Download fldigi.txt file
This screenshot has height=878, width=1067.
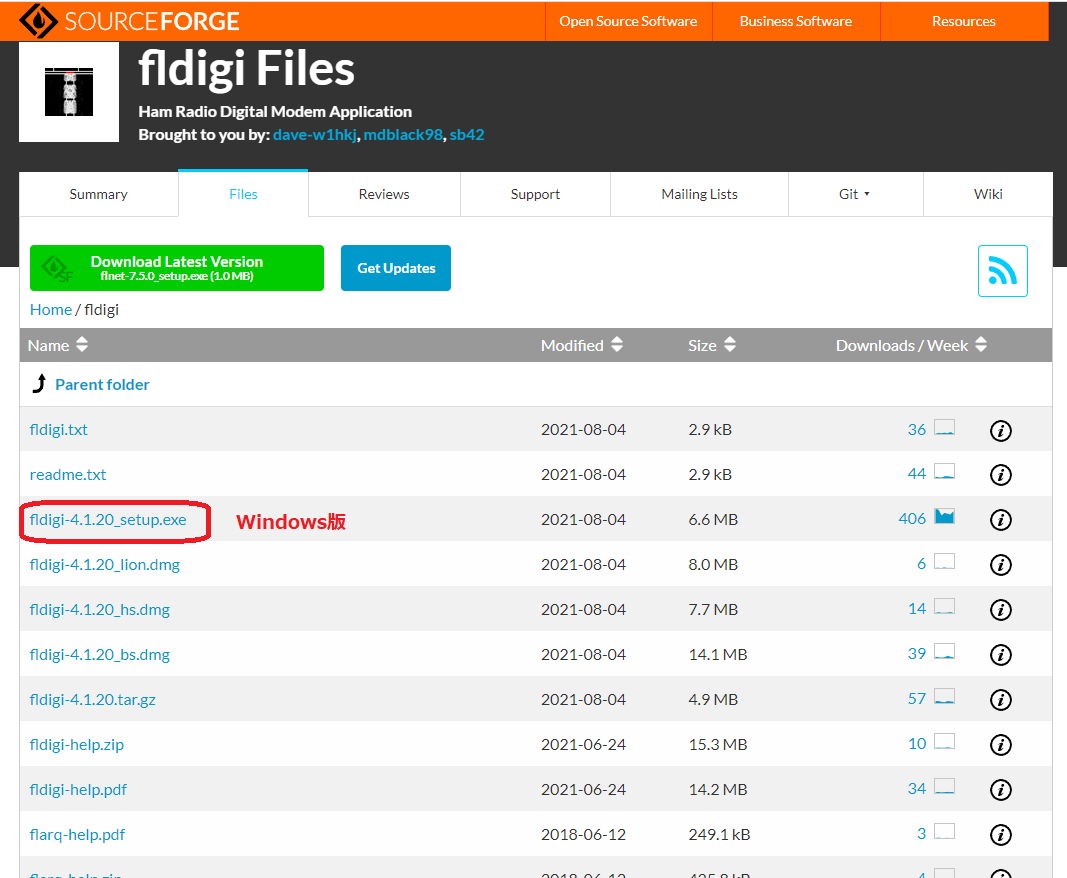pos(59,429)
